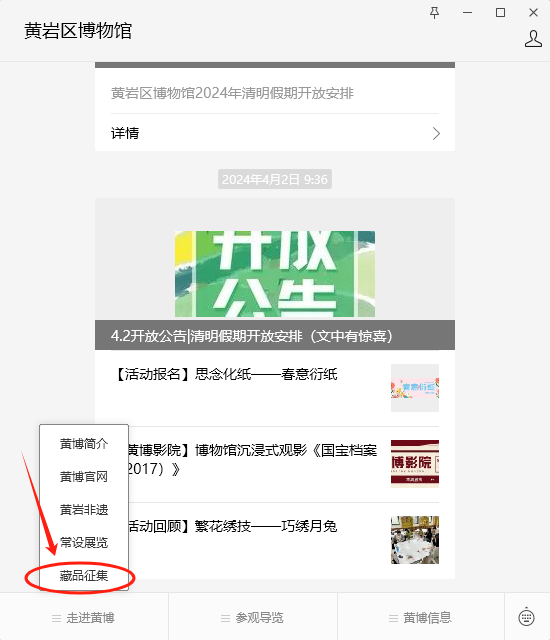Choose 黄岩非遗 in the popup menu
The image size is (550, 640).
pyautogui.click(x=84, y=510)
